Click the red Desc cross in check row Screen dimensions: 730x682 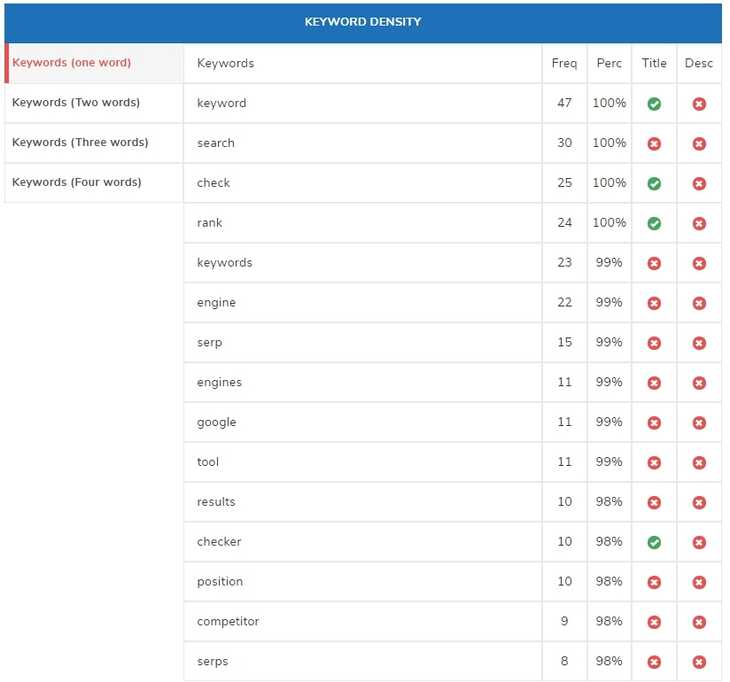[699, 183]
